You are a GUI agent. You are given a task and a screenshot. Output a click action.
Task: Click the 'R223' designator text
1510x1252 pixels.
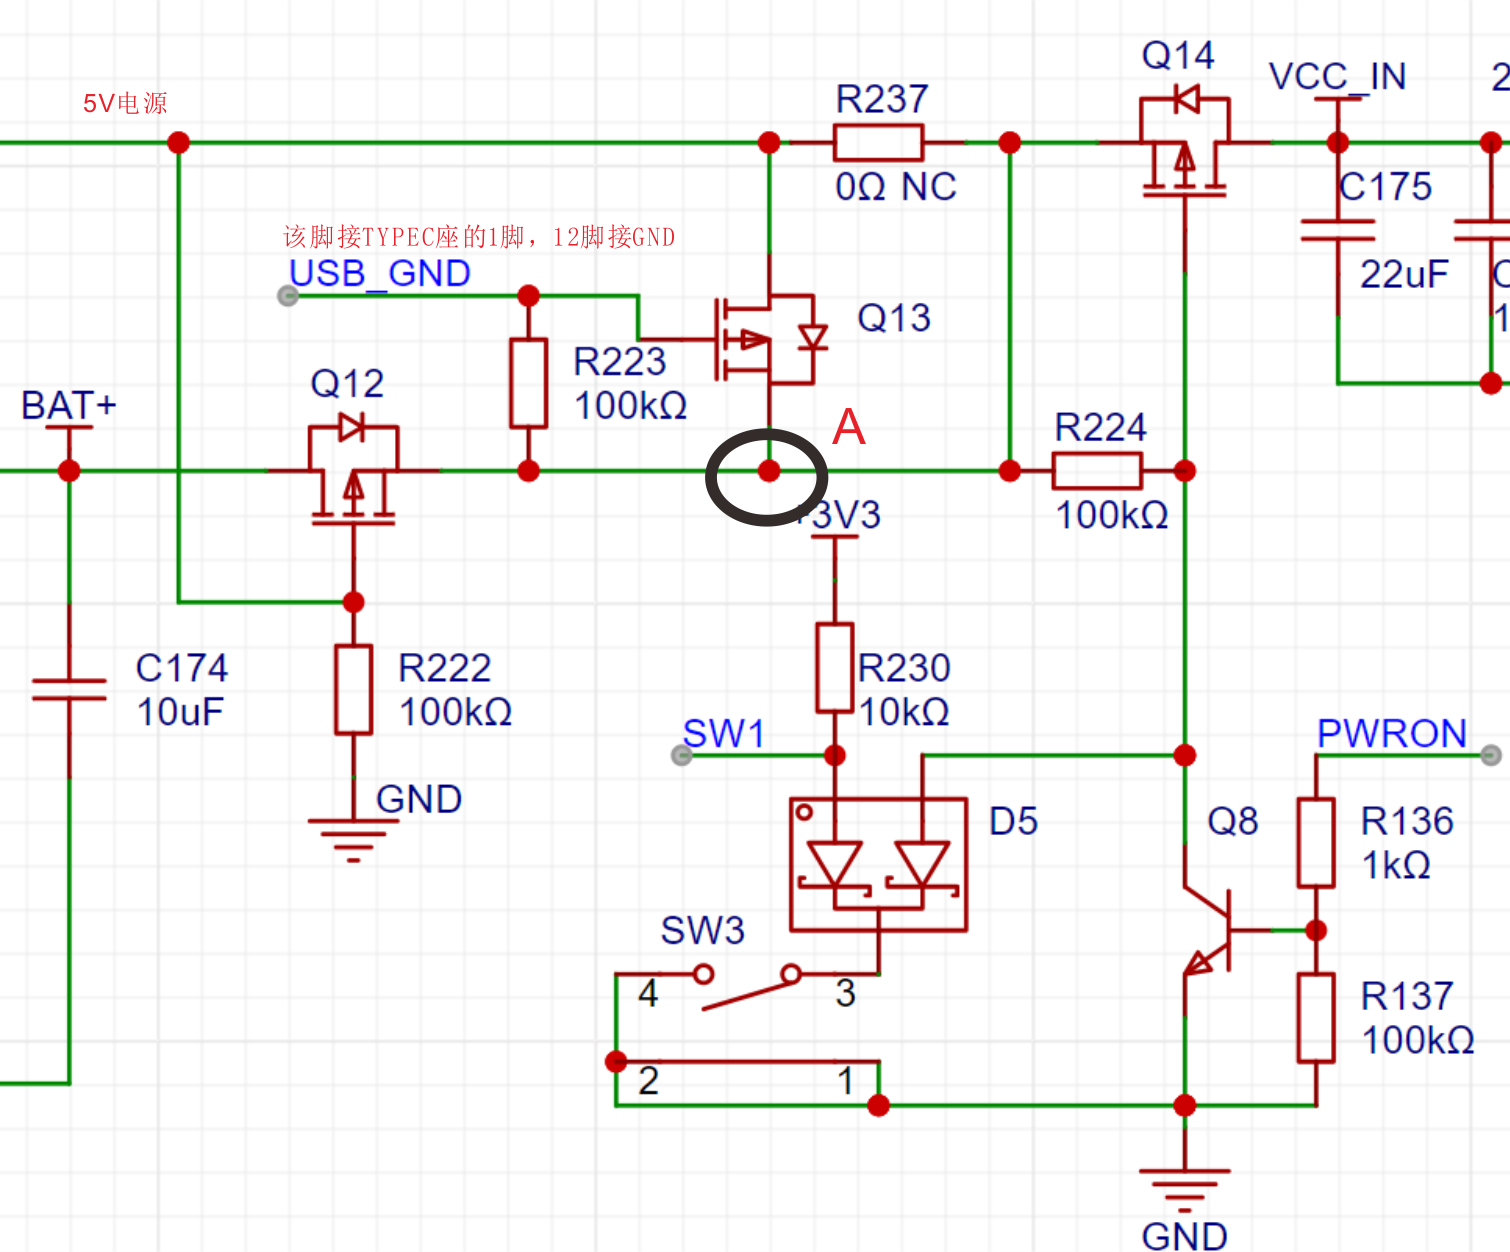click(x=620, y=361)
